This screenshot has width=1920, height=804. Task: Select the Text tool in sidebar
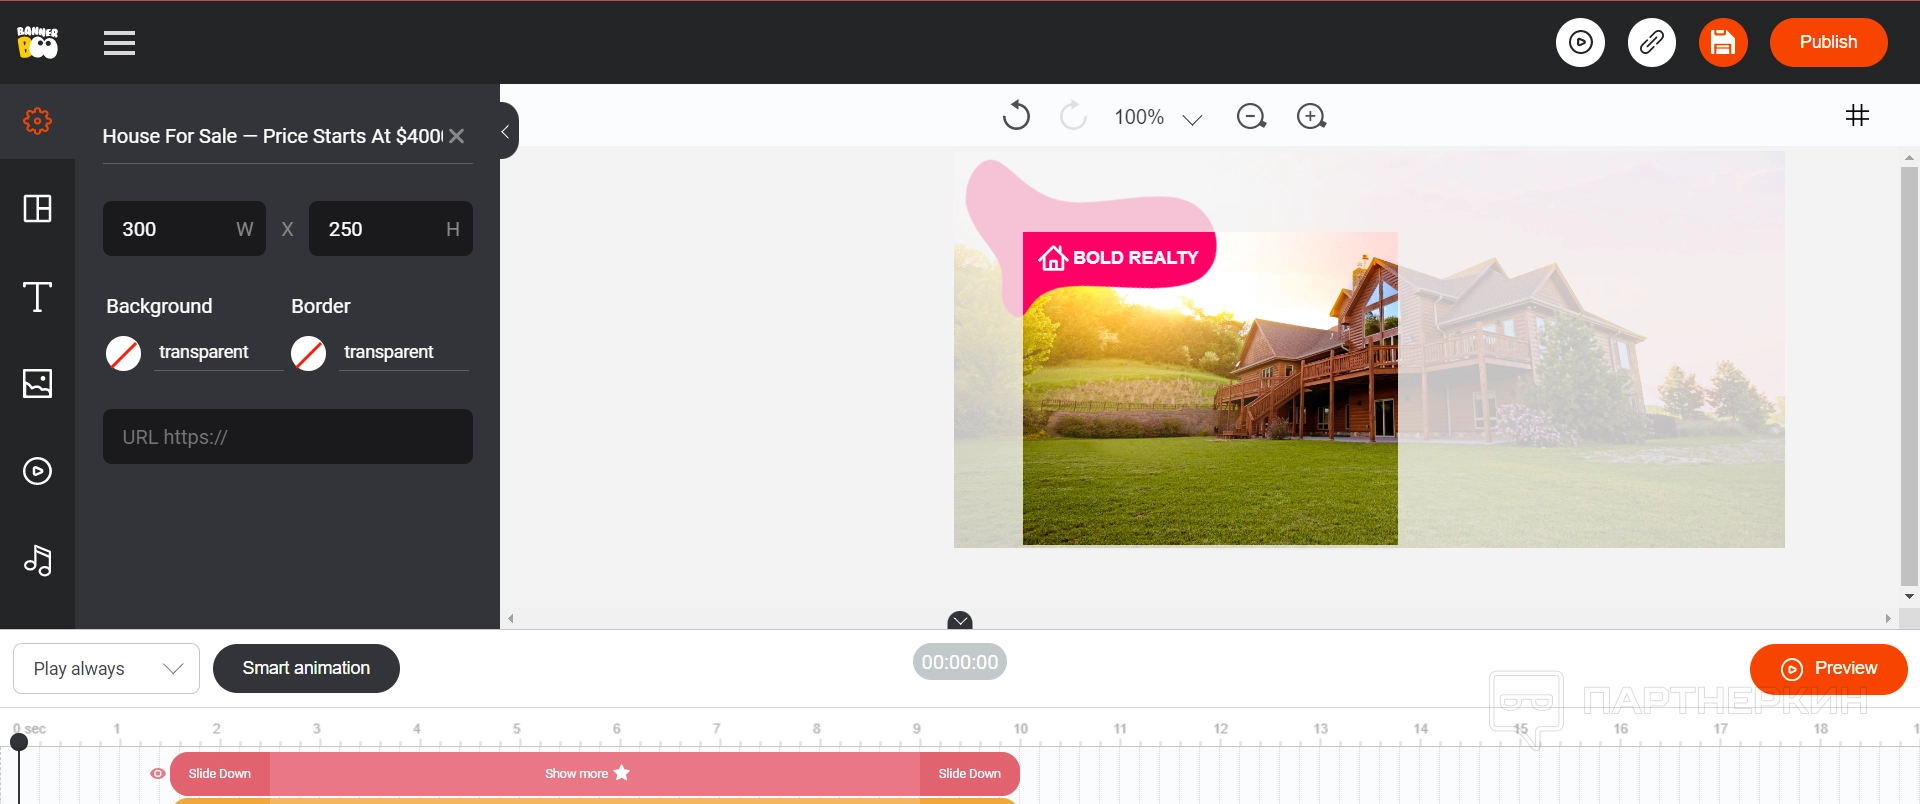pyautogui.click(x=38, y=297)
